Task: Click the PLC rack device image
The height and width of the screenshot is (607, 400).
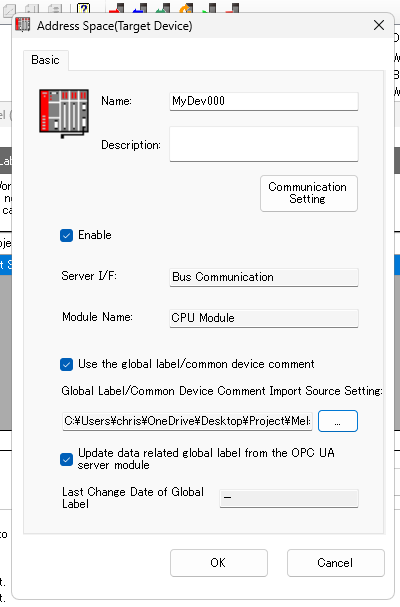Action: coord(64,113)
